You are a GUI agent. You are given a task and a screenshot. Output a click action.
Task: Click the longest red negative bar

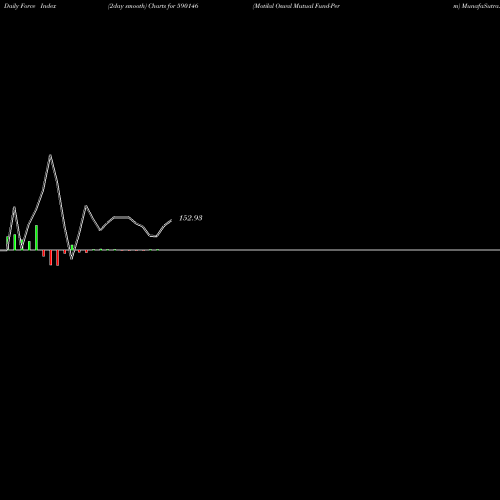(x=58, y=258)
